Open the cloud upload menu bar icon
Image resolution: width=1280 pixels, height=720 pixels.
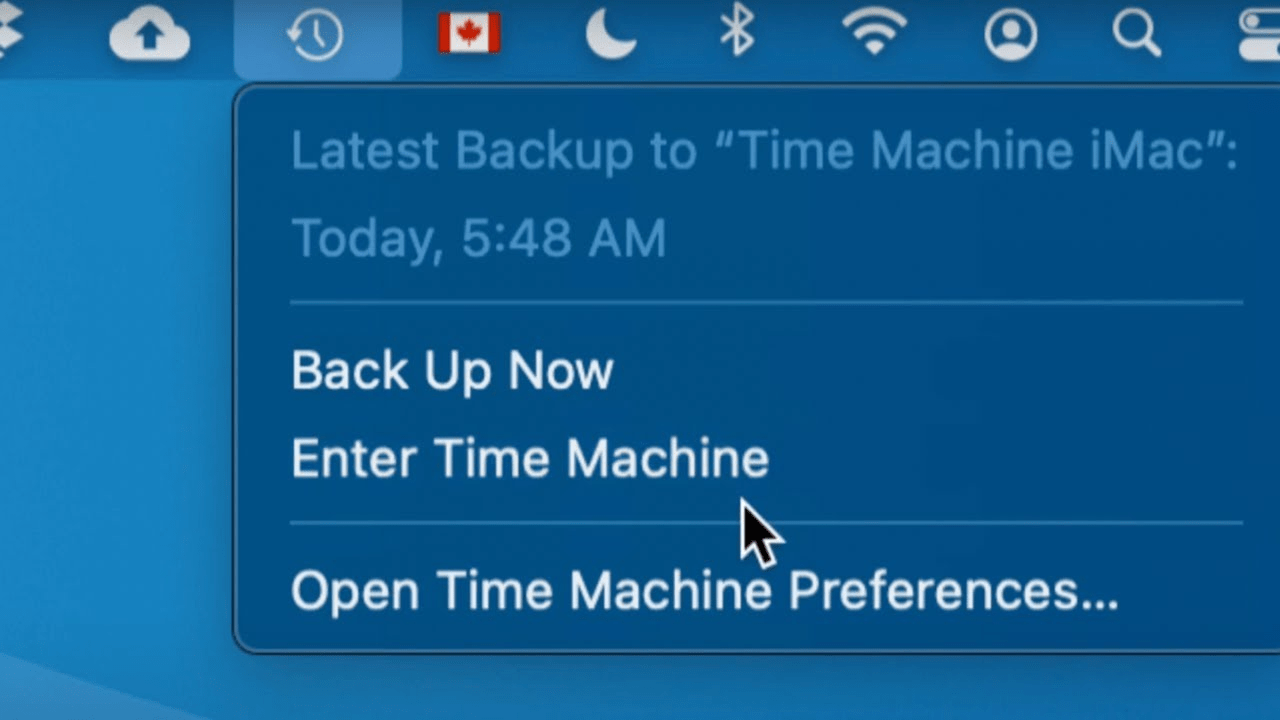click(x=149, y=37)
